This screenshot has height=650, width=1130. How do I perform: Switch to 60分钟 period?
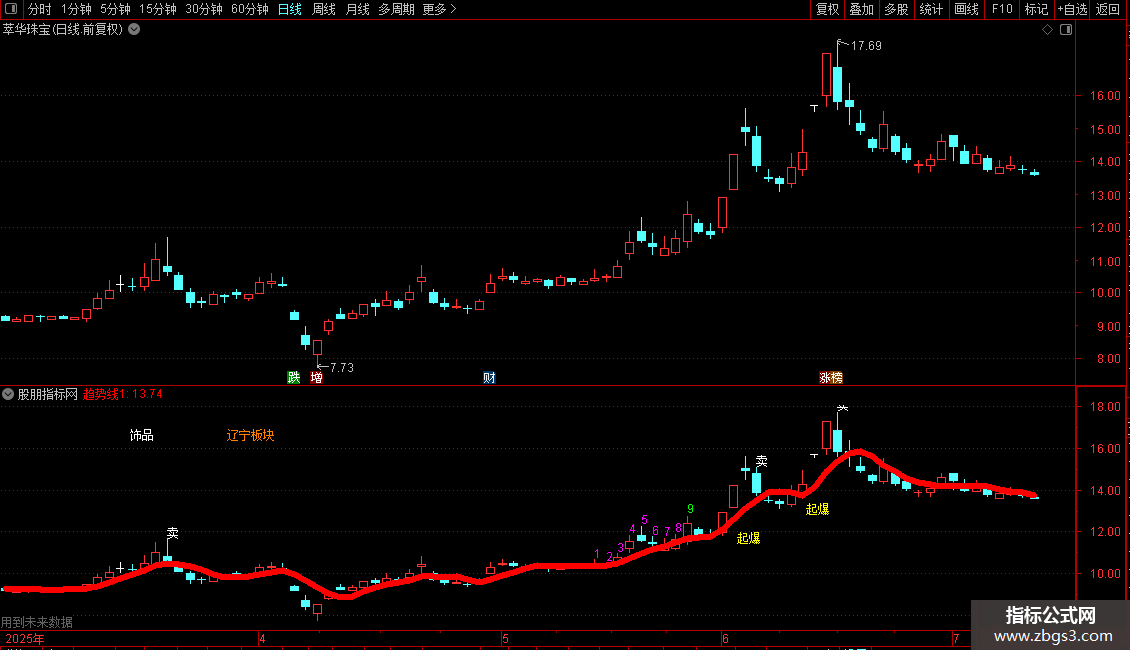(x=249, y=9)
